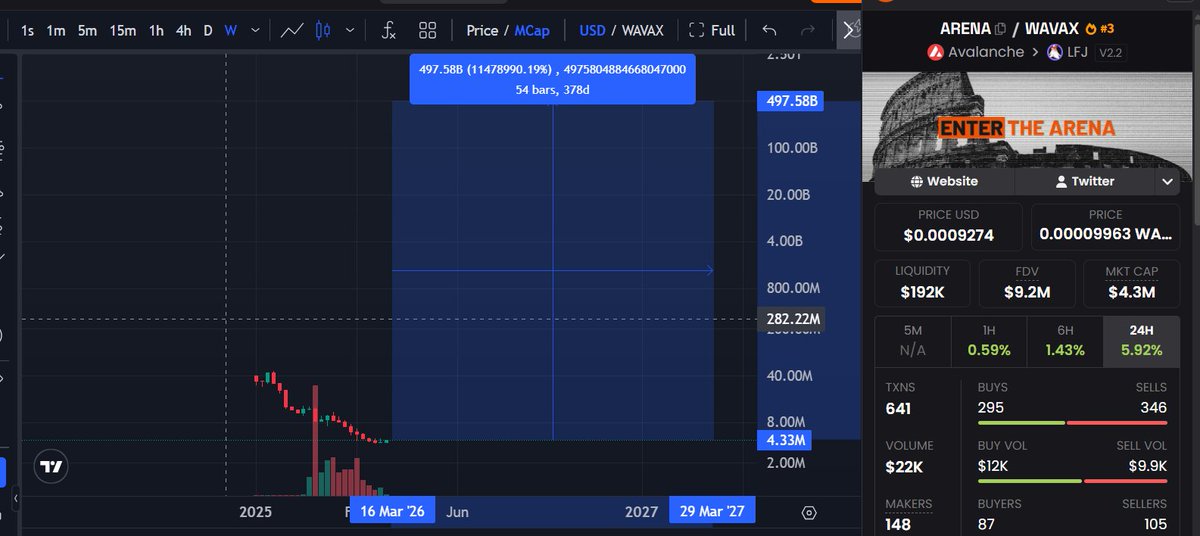Image resolution: width=1200 pixels, height=536 pixels.
Task: Click the 29 Mar '27 date marker
Action: (712, 511)
